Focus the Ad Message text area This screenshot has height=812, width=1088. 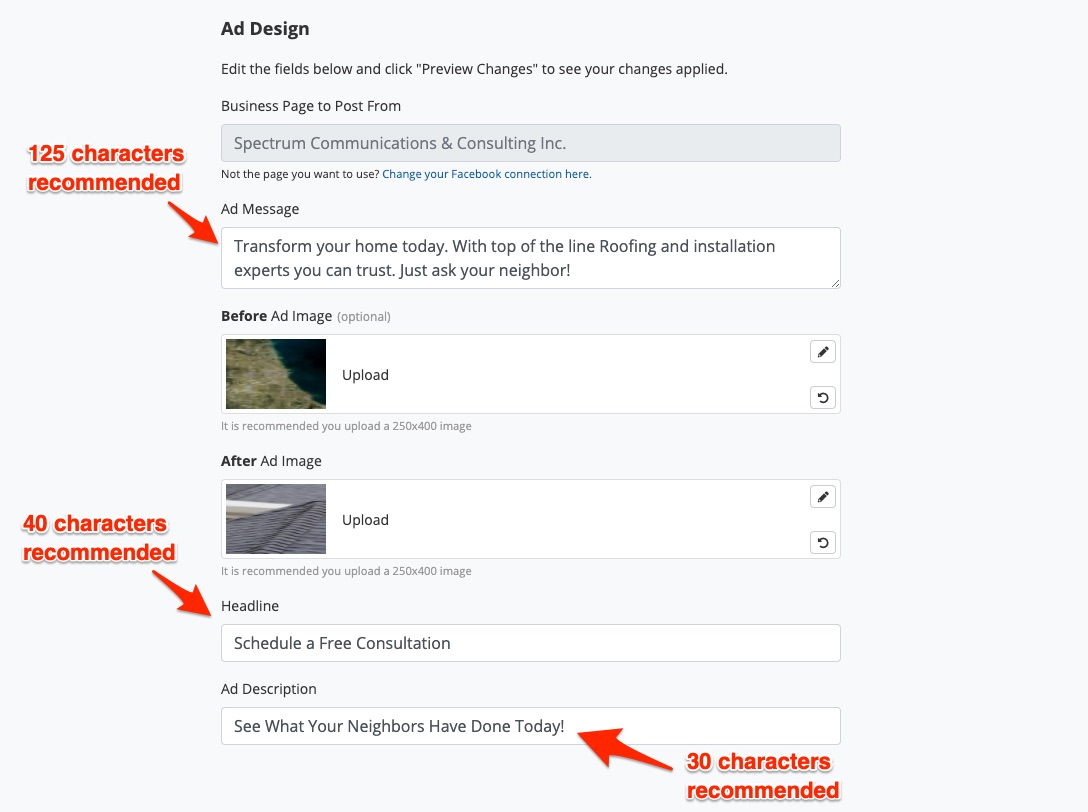pyautogui.click(x=530, y=258)
